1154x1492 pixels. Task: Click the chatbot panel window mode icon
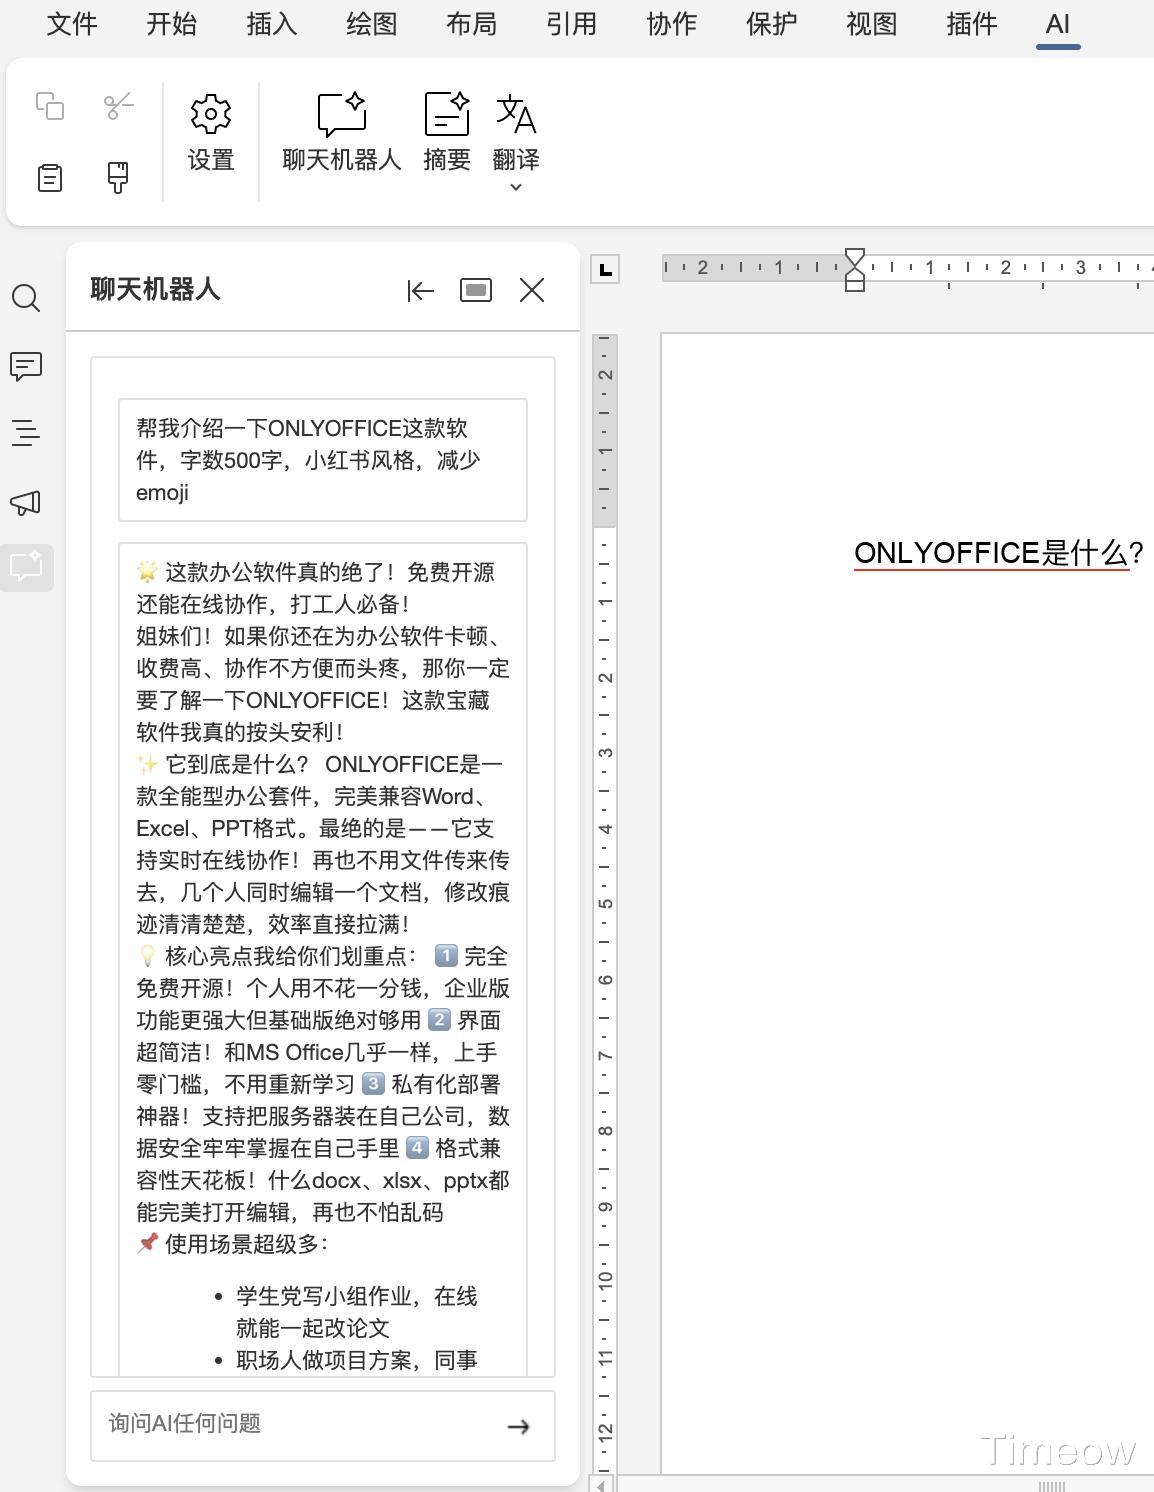tap(476, 291)
